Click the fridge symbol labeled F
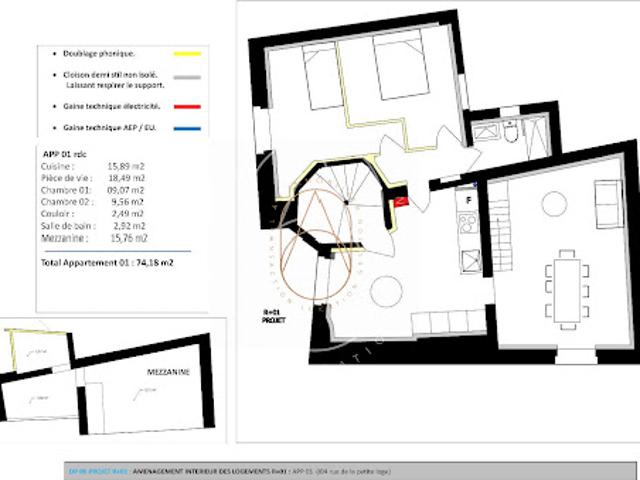 (x=469, y=200)
